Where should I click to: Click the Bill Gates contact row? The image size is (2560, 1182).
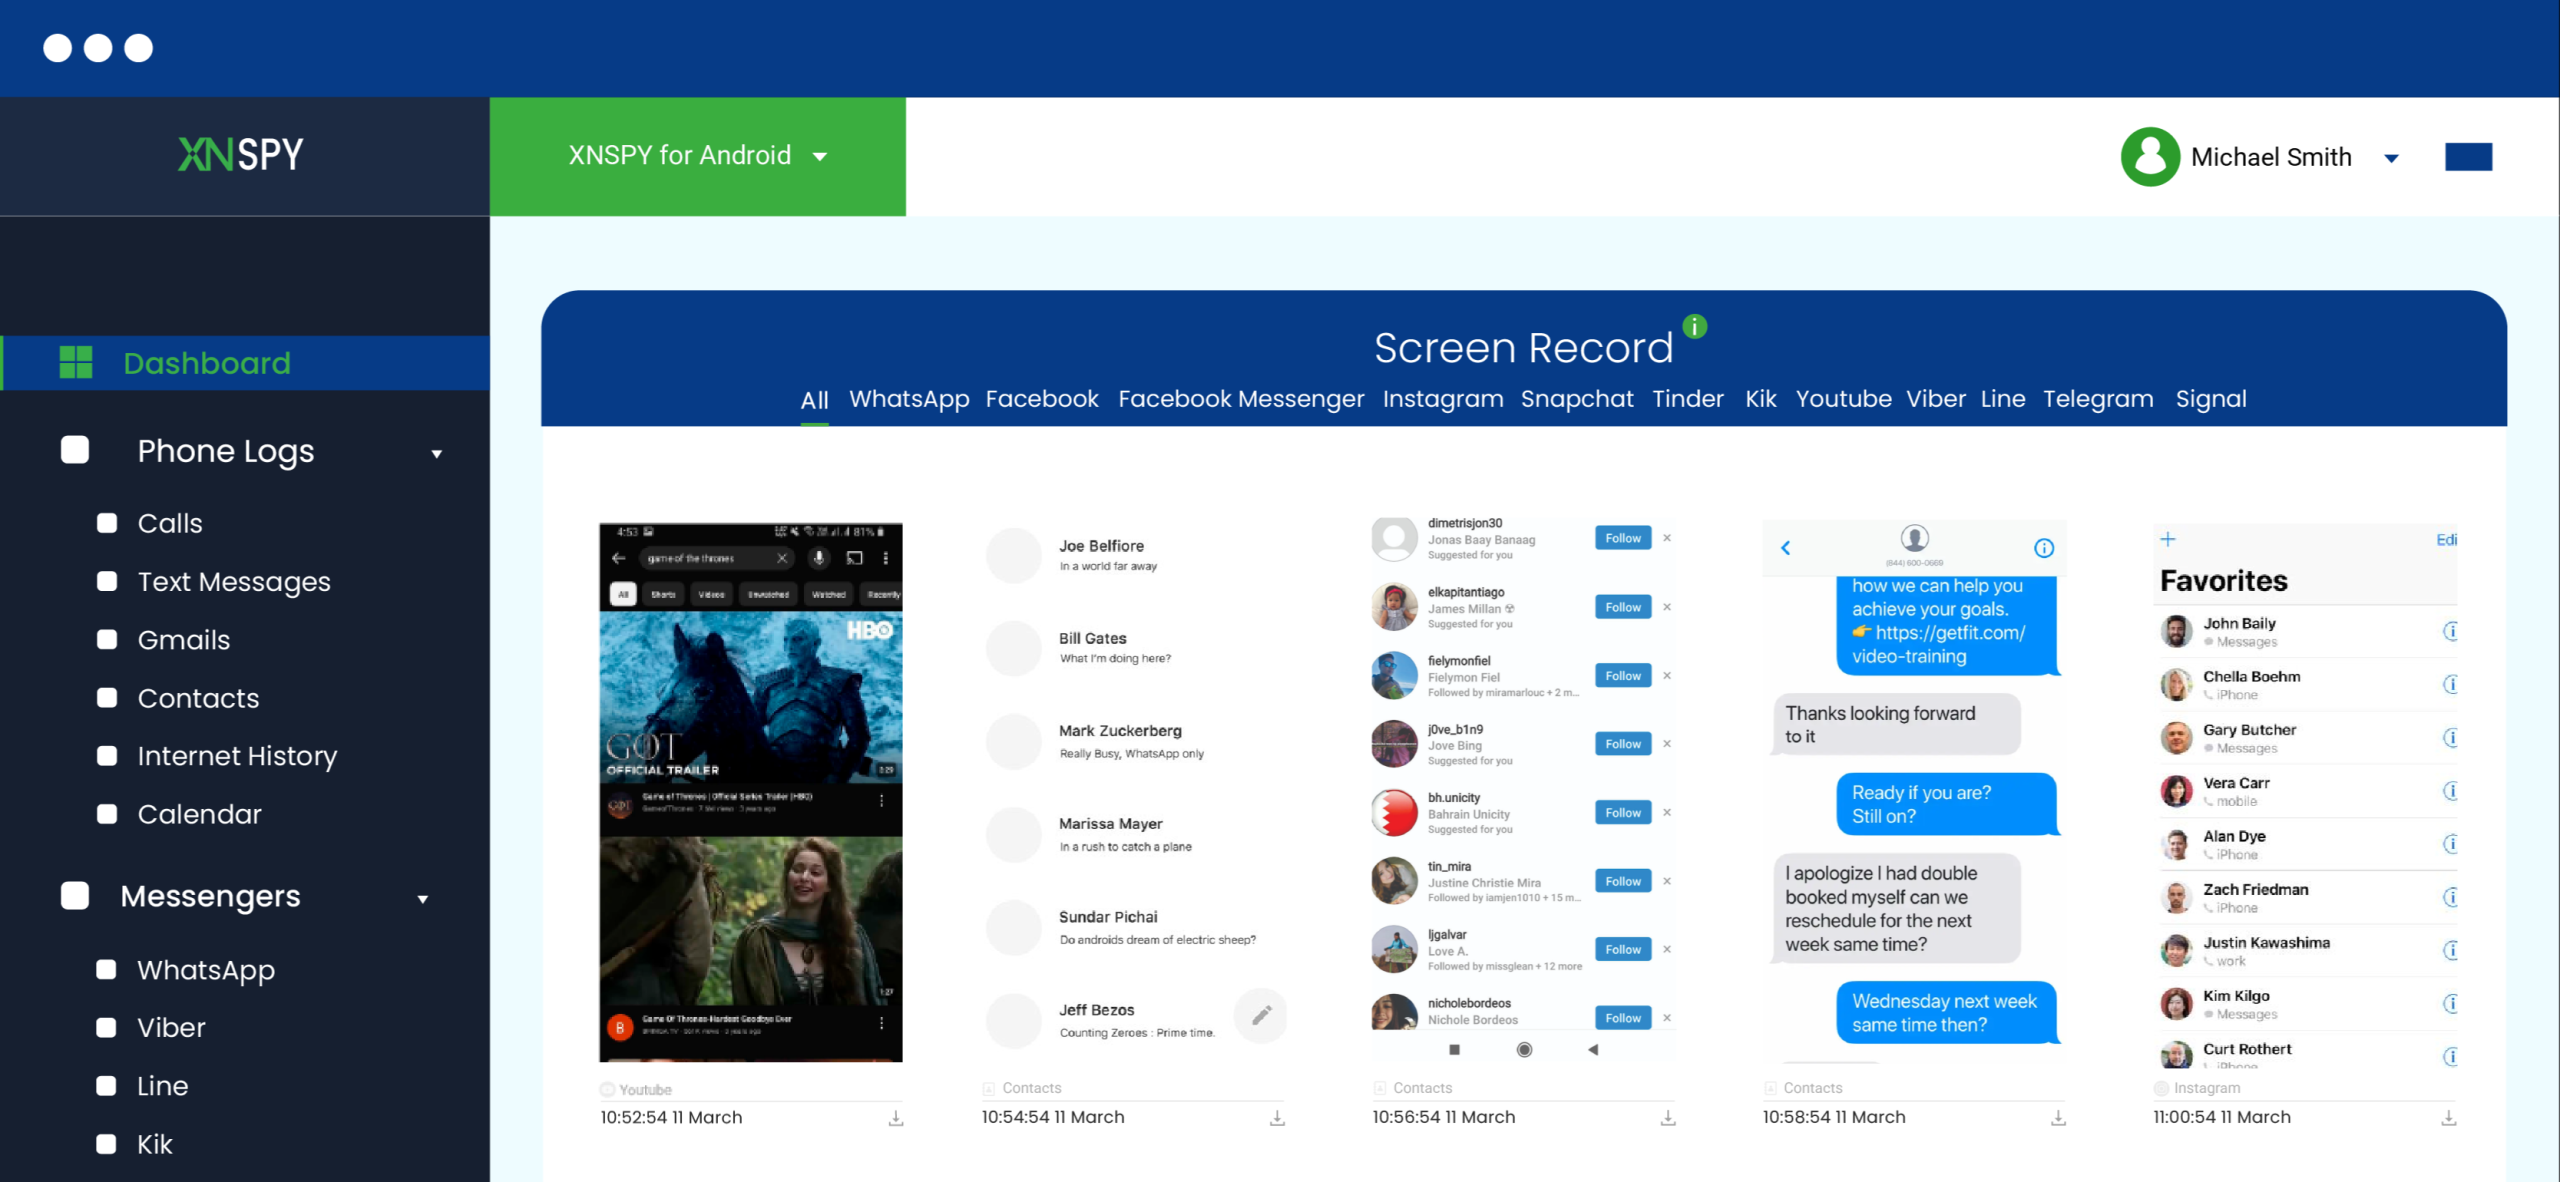pos(1134,648)
